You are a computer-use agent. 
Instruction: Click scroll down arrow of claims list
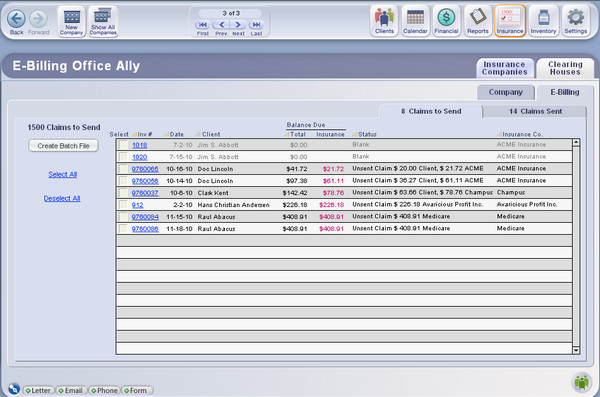[x=576, y=350]
